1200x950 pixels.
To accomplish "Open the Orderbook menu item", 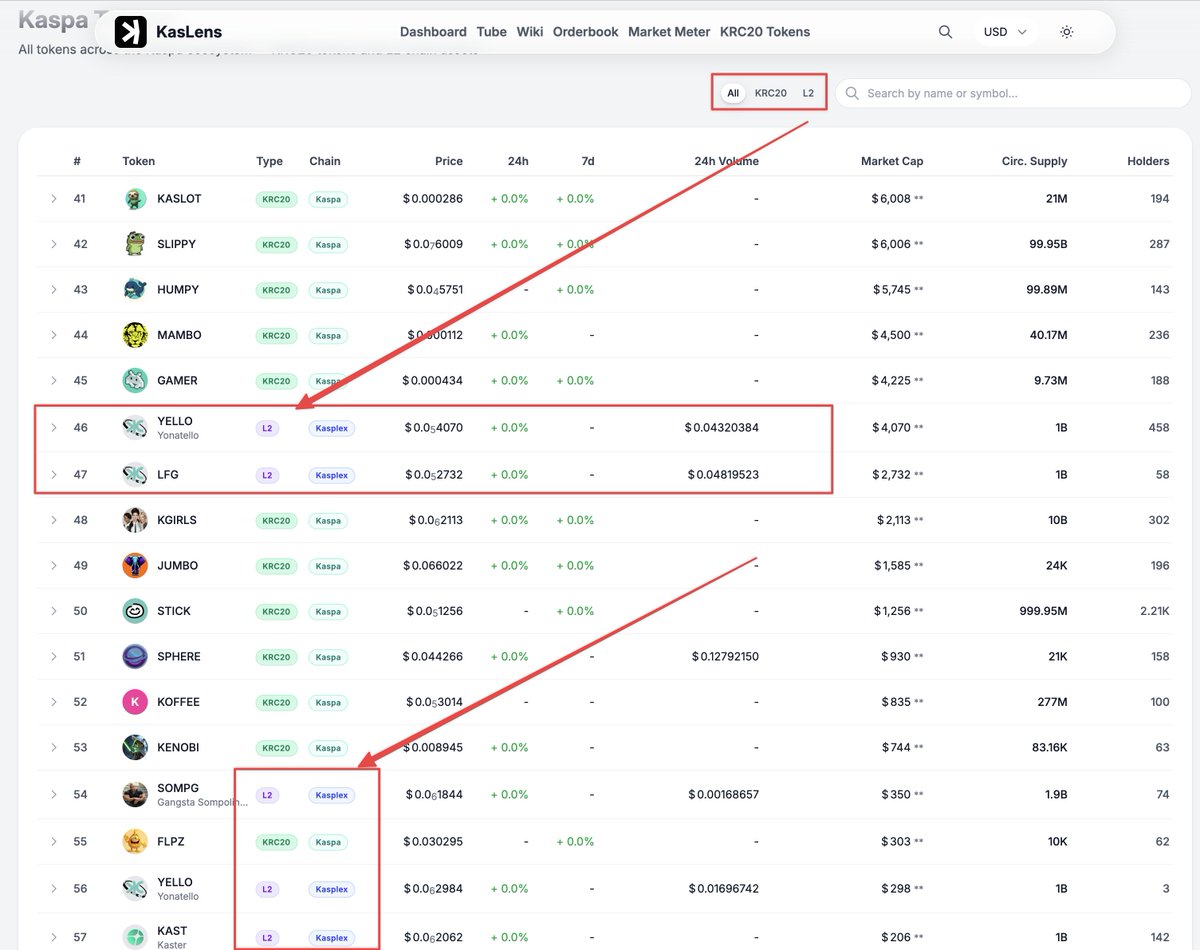I will (x=586, y=32).
